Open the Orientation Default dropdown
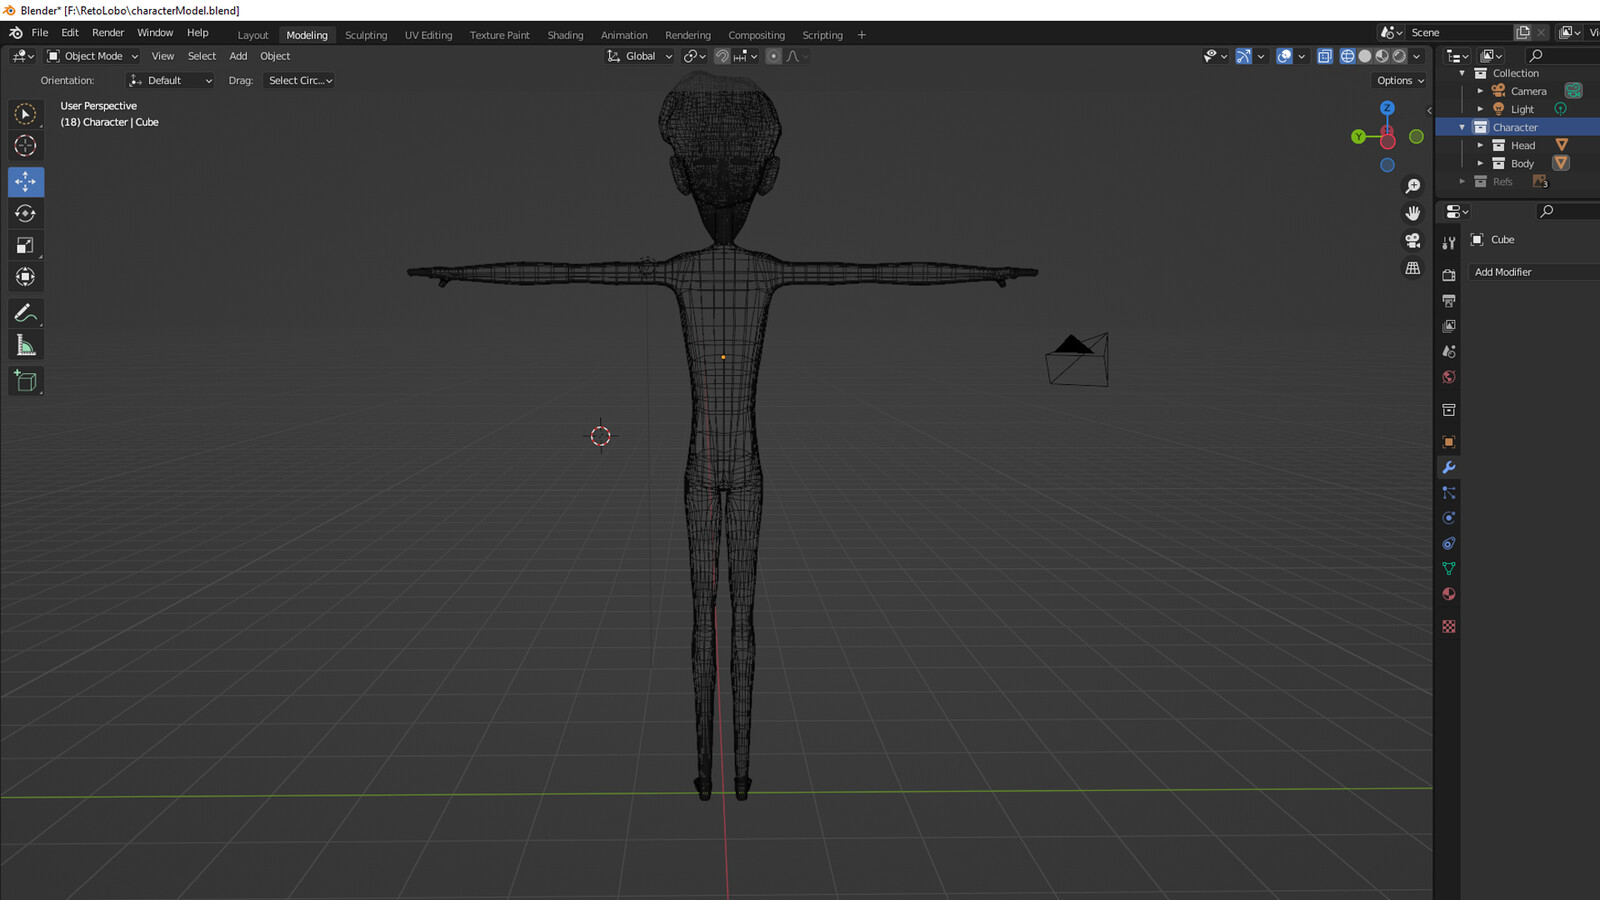The height and width of the screenshot is (900, 1600). [171, 80]
